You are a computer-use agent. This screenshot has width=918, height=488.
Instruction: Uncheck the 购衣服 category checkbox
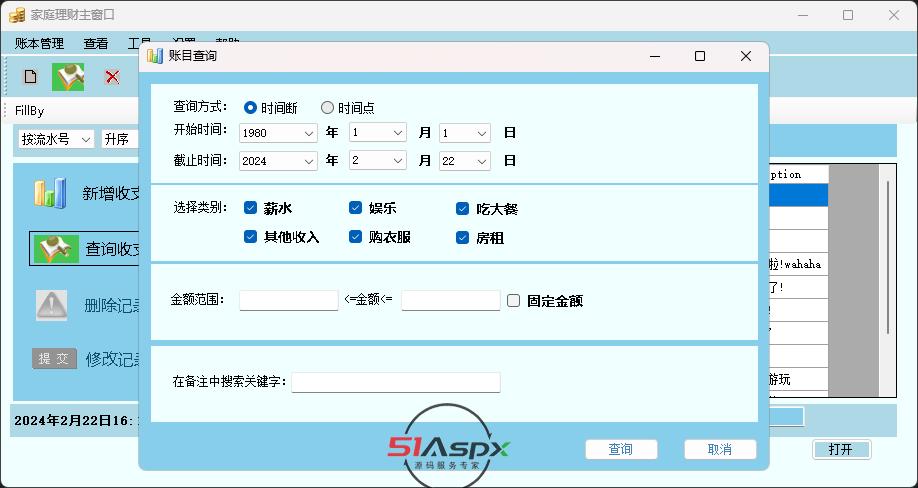click(x=355, y=236)
